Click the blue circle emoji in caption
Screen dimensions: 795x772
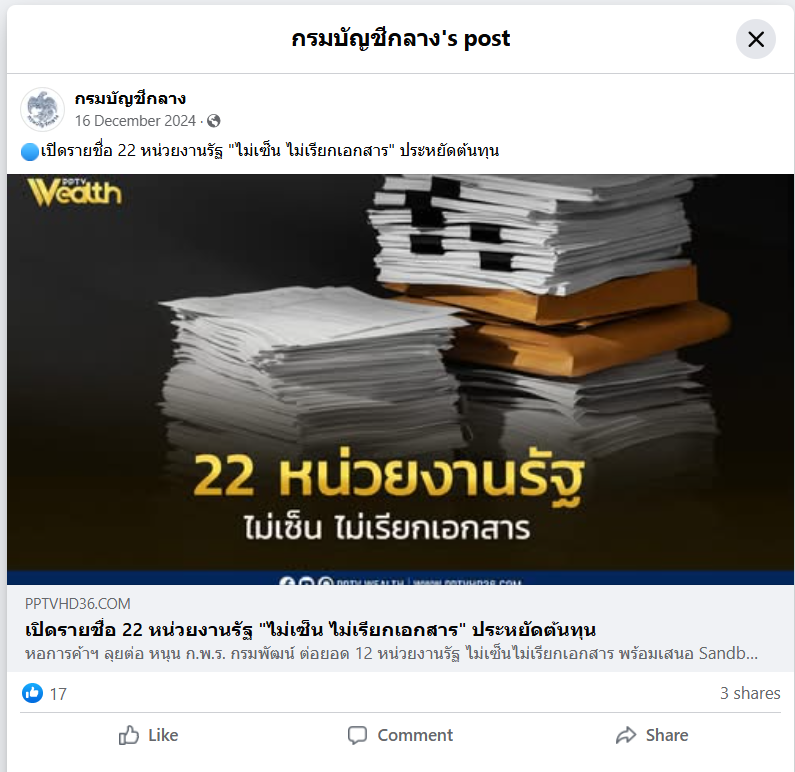pos(30,151)
